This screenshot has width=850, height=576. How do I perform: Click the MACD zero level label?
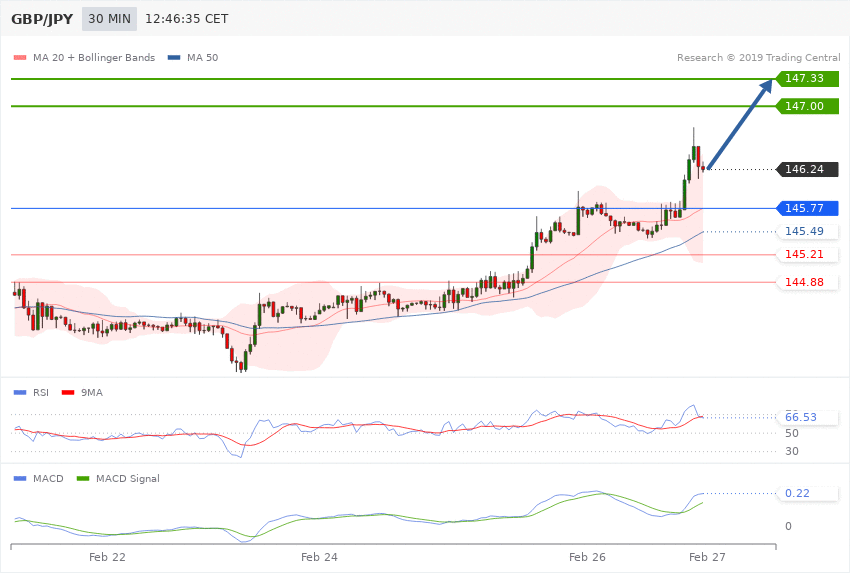(x=788, y=526)
